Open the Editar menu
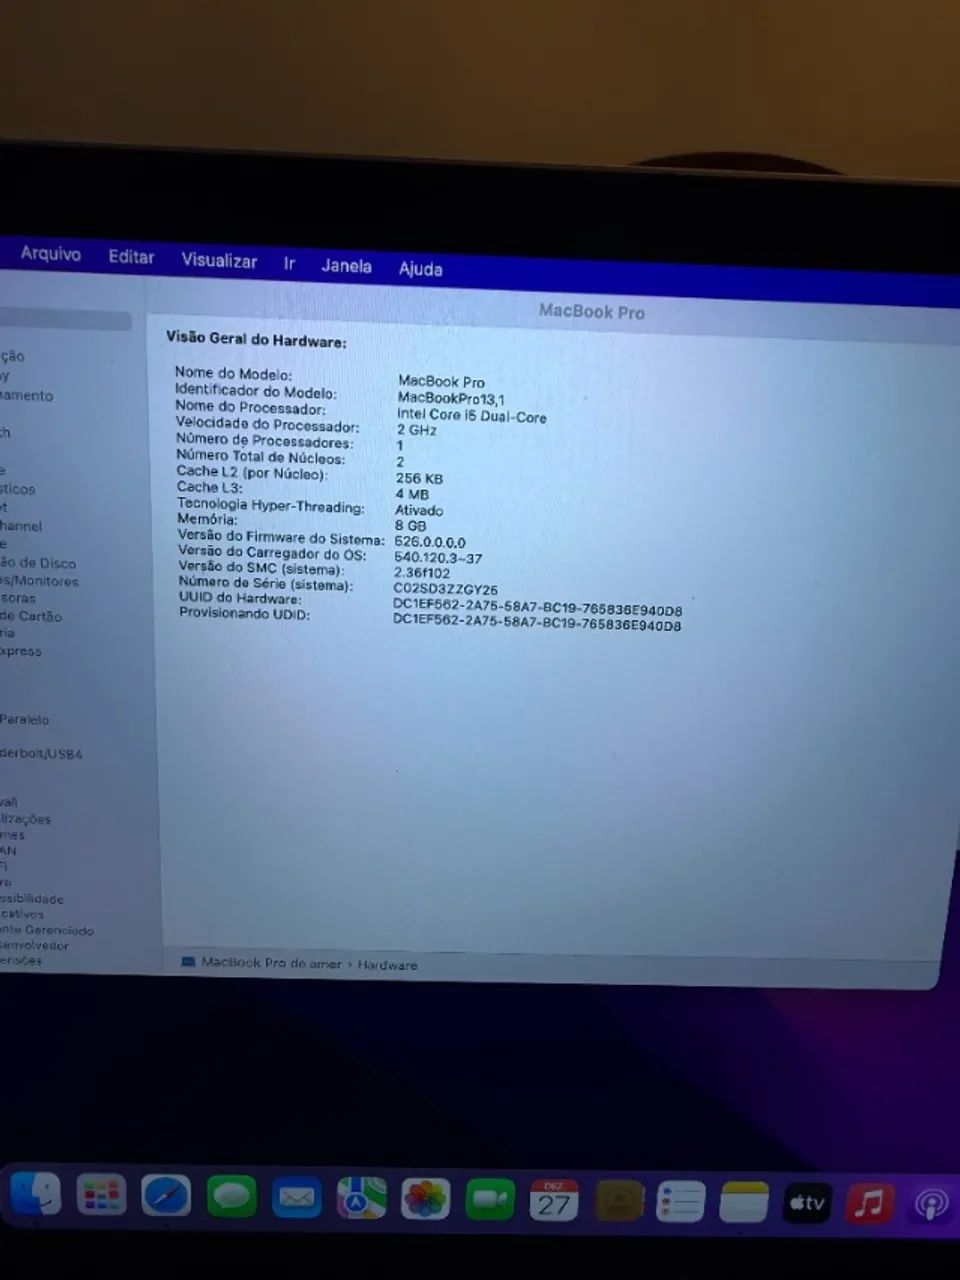Viewport: 960px width, 1280px height. [131, 257]
